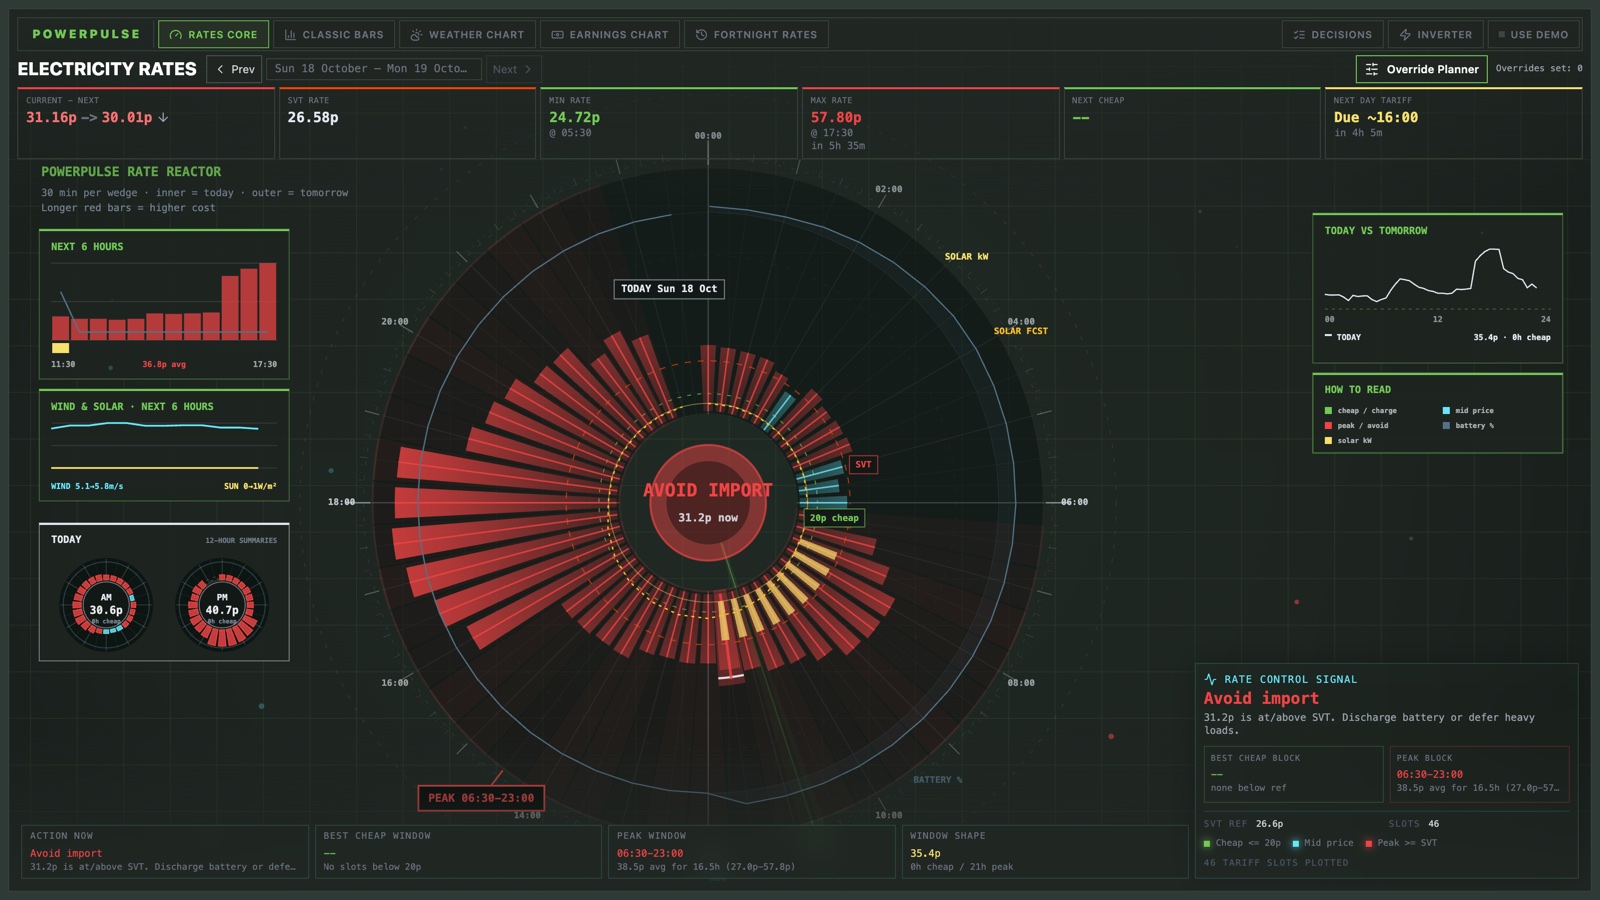1600x900 pixels.
Task: Click the red peak / avoid legend swatch
Action: (x=1328, y=425)
